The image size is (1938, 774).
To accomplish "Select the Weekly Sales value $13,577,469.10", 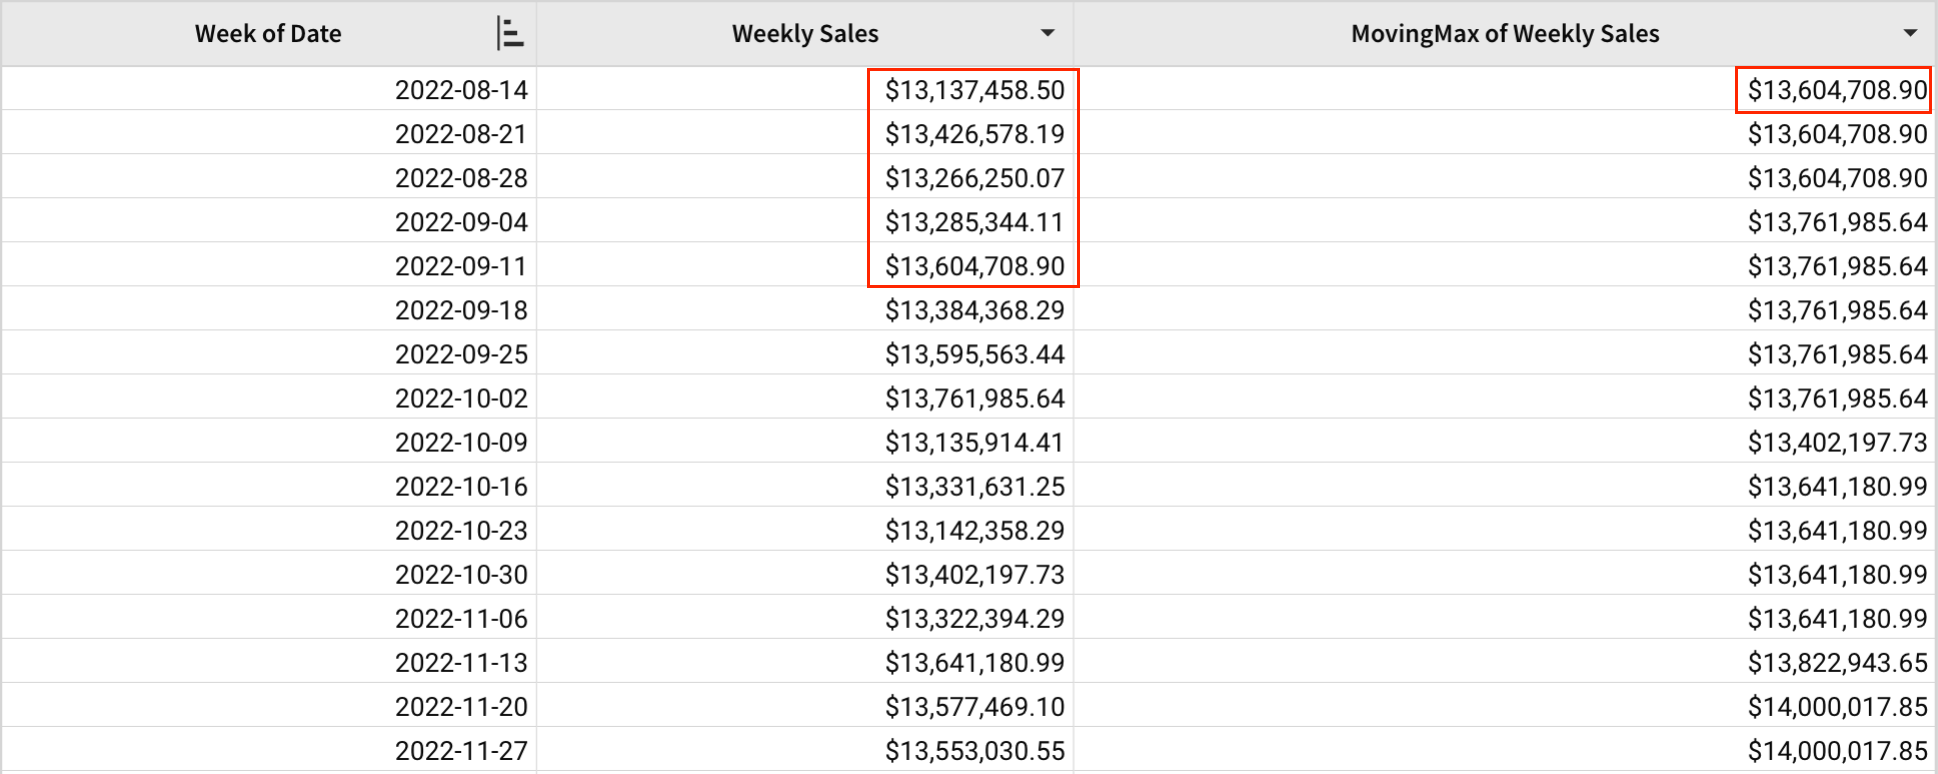I will pos(974,706).
